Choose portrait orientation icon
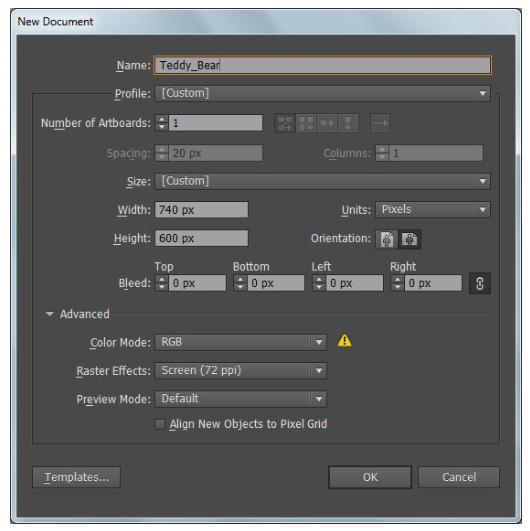Viewport: 530px width, 531px height. point(387,239)
